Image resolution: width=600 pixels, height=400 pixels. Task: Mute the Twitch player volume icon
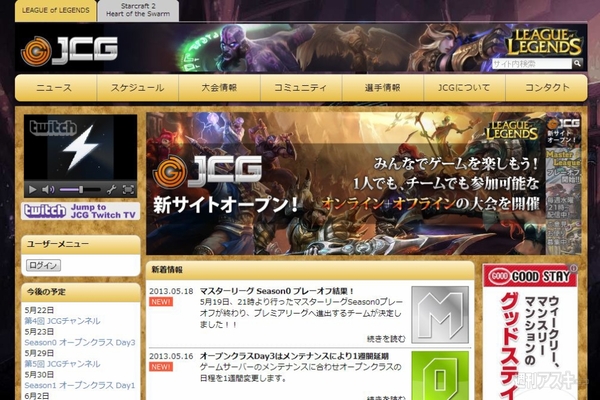(48, 189)
